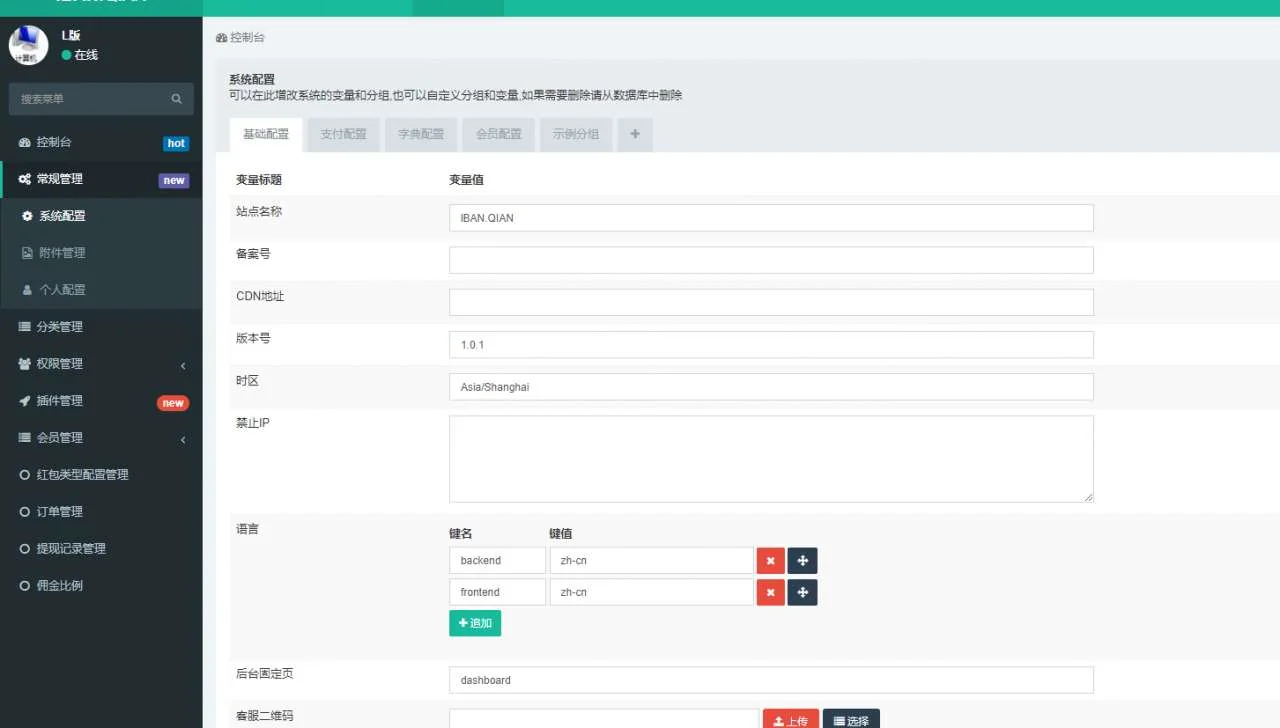Open 个人配置 in the sidebar
1280x728 pixels.
point(62,290)
